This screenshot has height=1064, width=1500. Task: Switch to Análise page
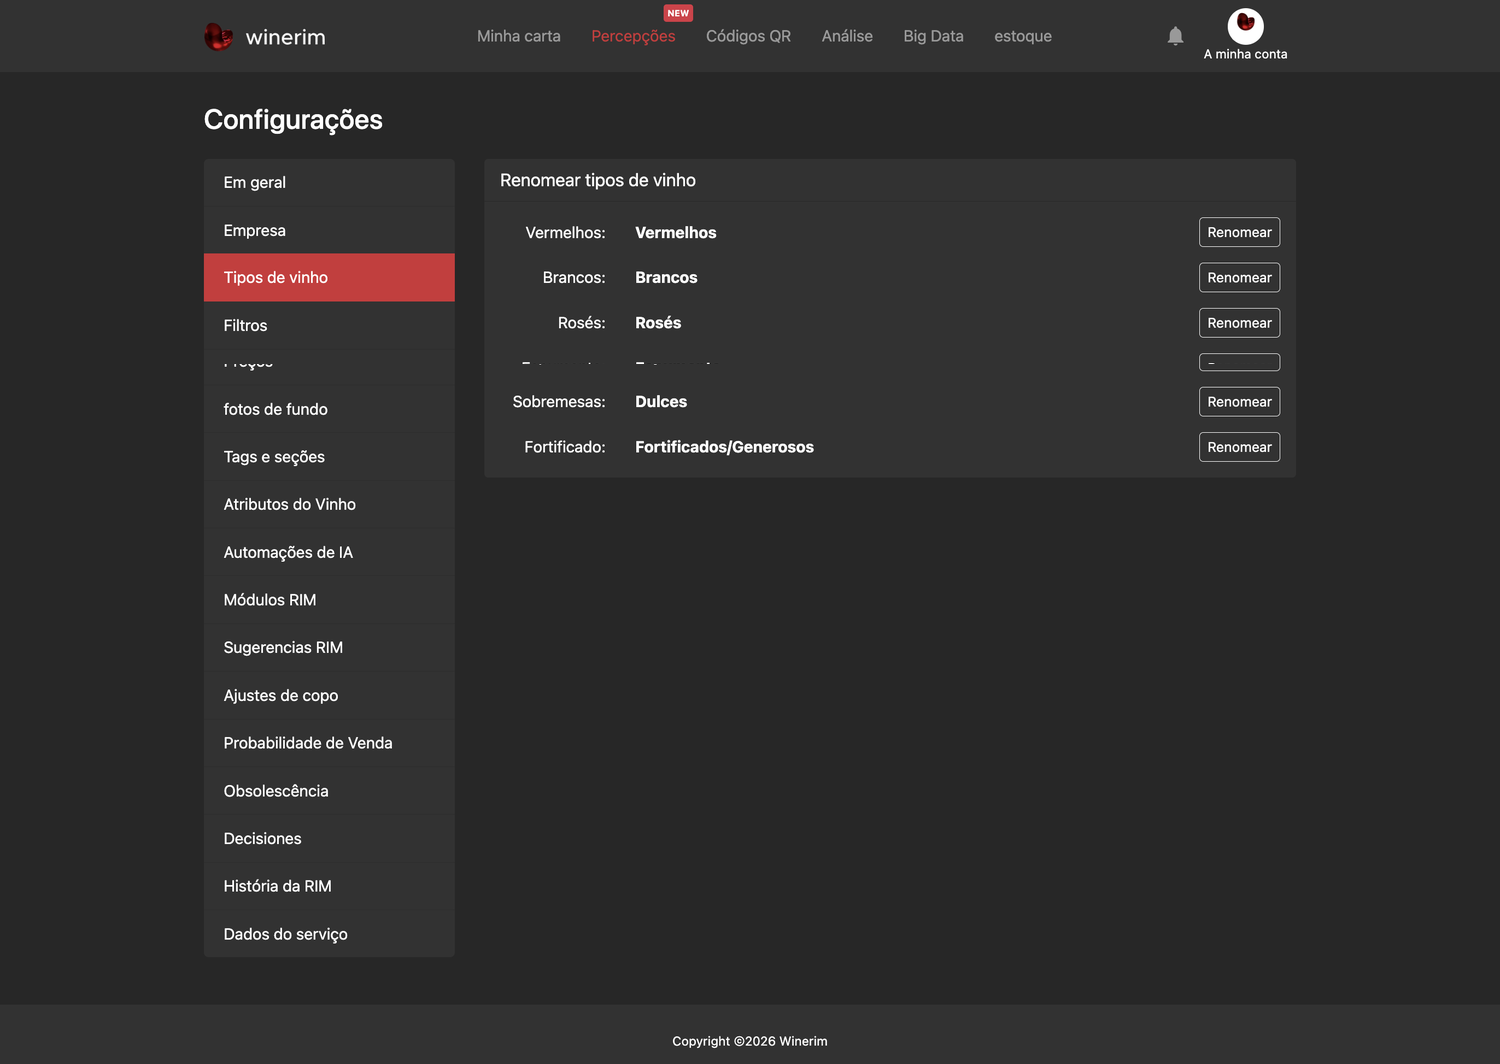tap(847, 36)
